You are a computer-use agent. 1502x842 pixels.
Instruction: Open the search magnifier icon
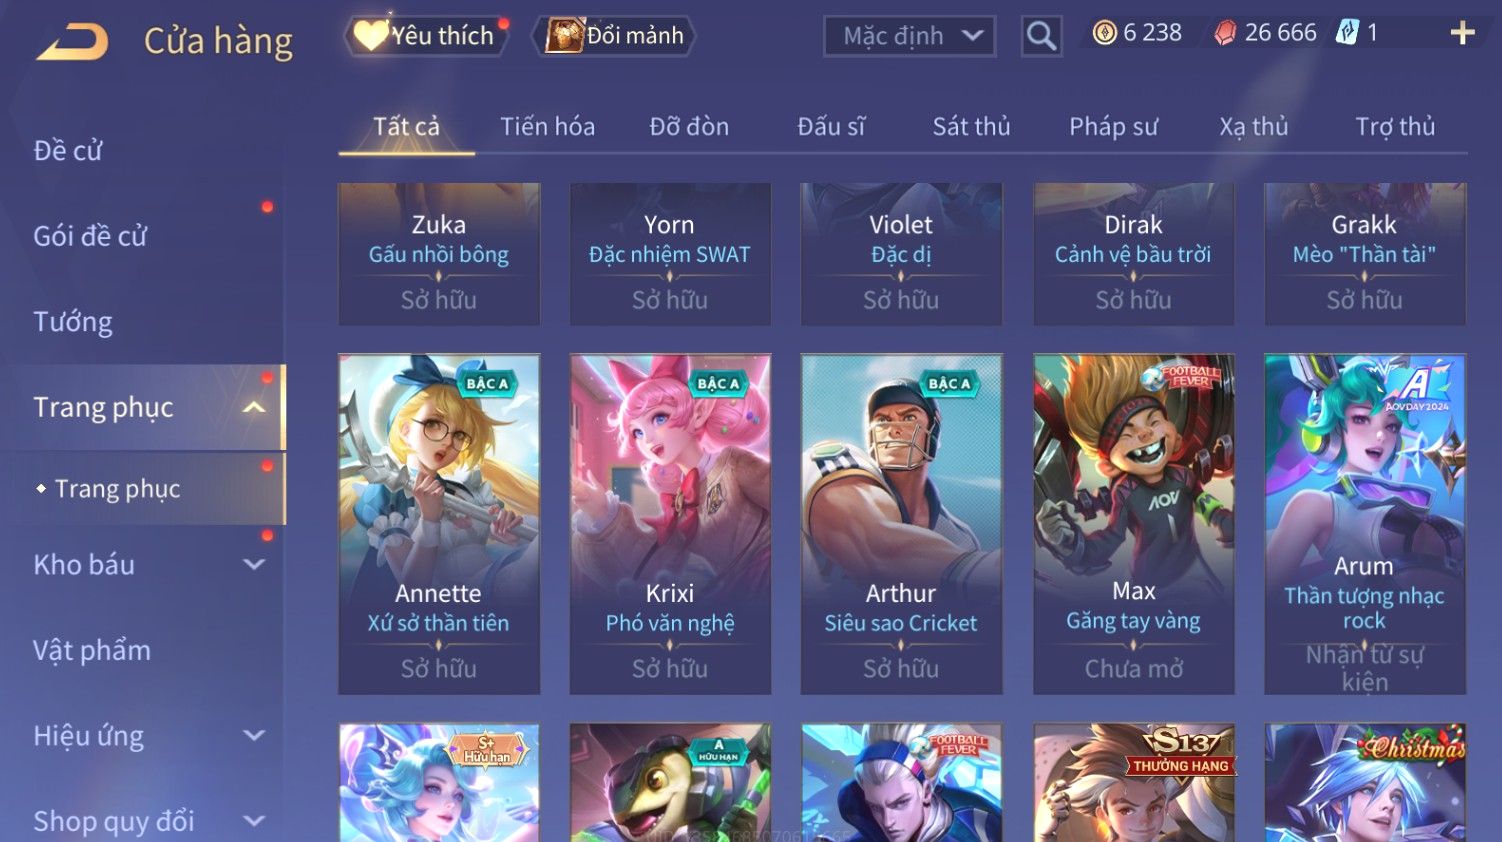pyautogui.click(x=1041, y=37)
